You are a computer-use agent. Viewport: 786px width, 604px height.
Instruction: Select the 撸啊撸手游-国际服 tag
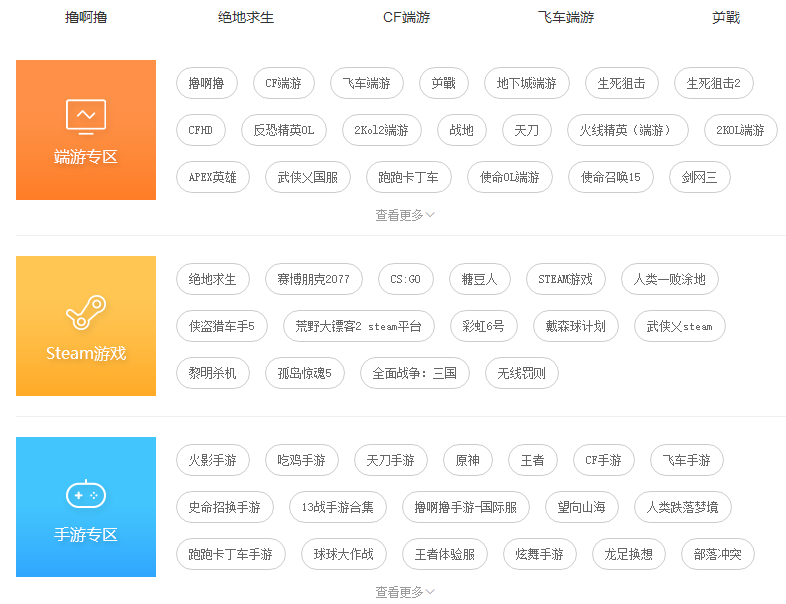pos(466,507)
